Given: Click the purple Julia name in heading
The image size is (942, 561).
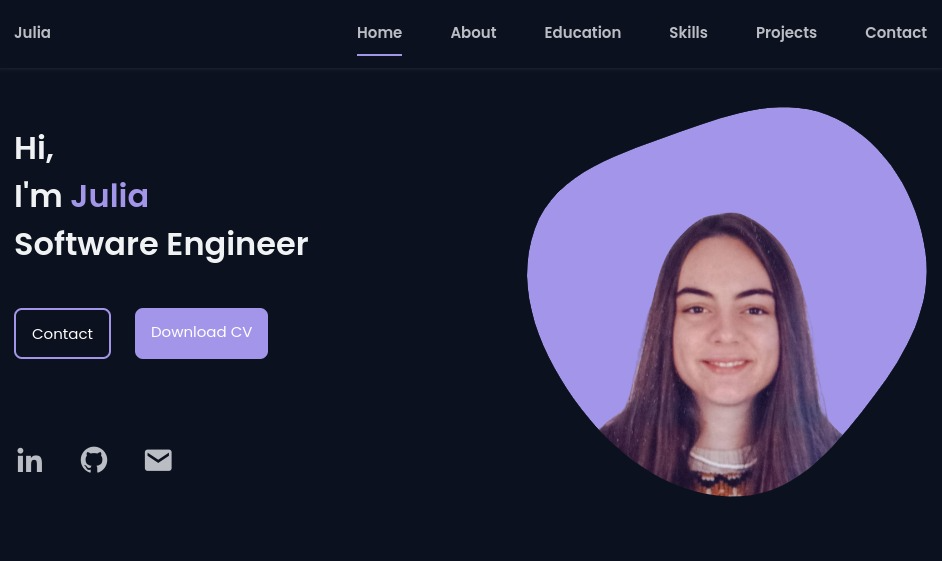Looking at the screenshot, I should (x=110, y=196).
